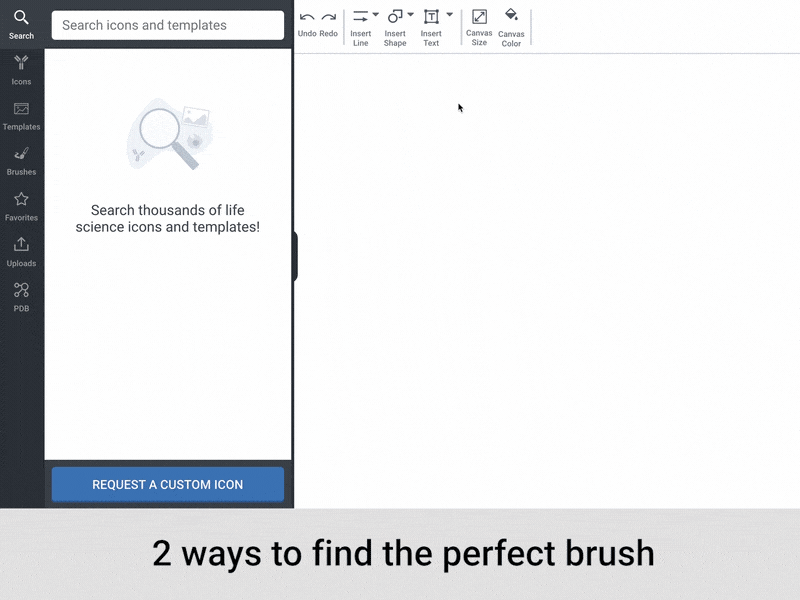
Task: Collapse the left panel with the edge handle
Action: 293,255
